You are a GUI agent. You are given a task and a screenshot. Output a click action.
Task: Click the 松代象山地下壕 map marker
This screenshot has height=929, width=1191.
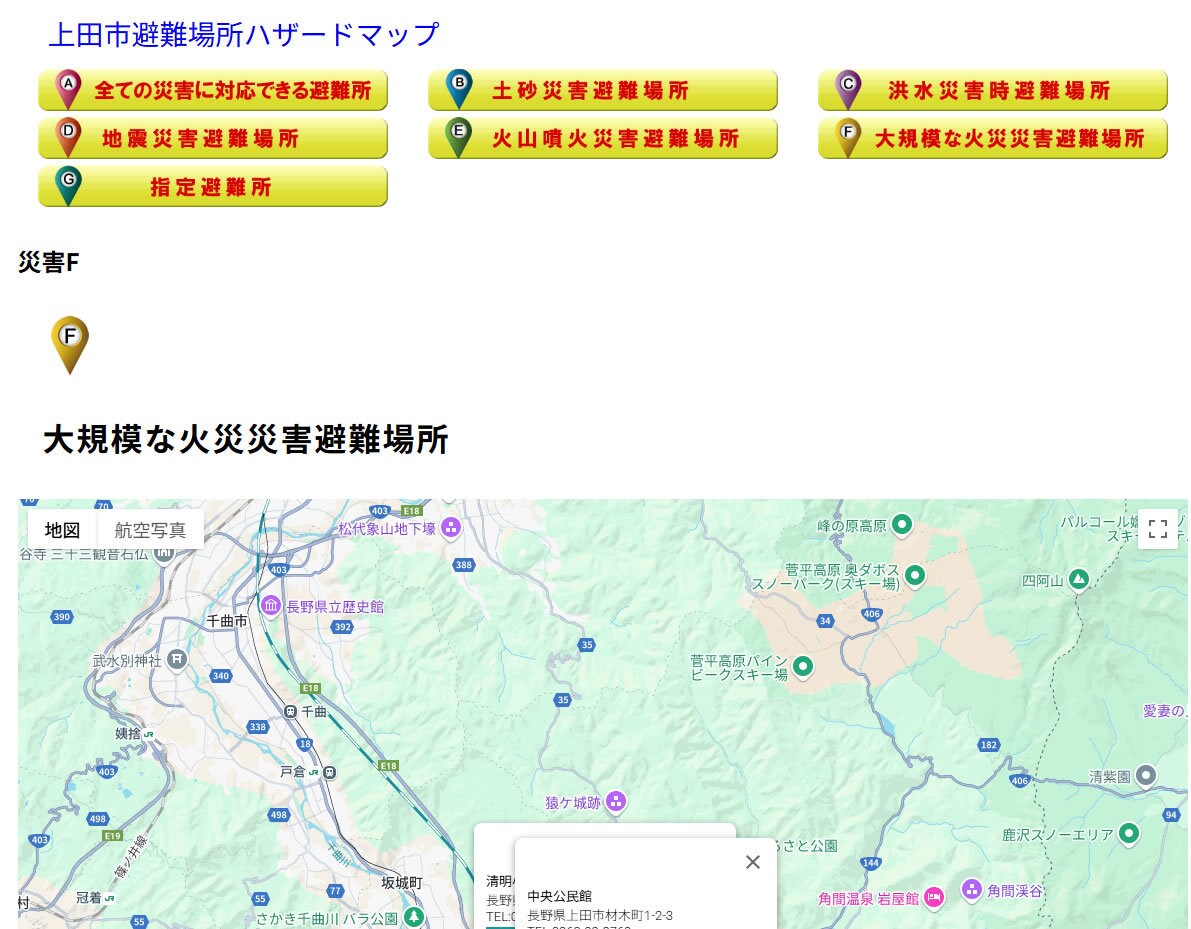(450, 528)
